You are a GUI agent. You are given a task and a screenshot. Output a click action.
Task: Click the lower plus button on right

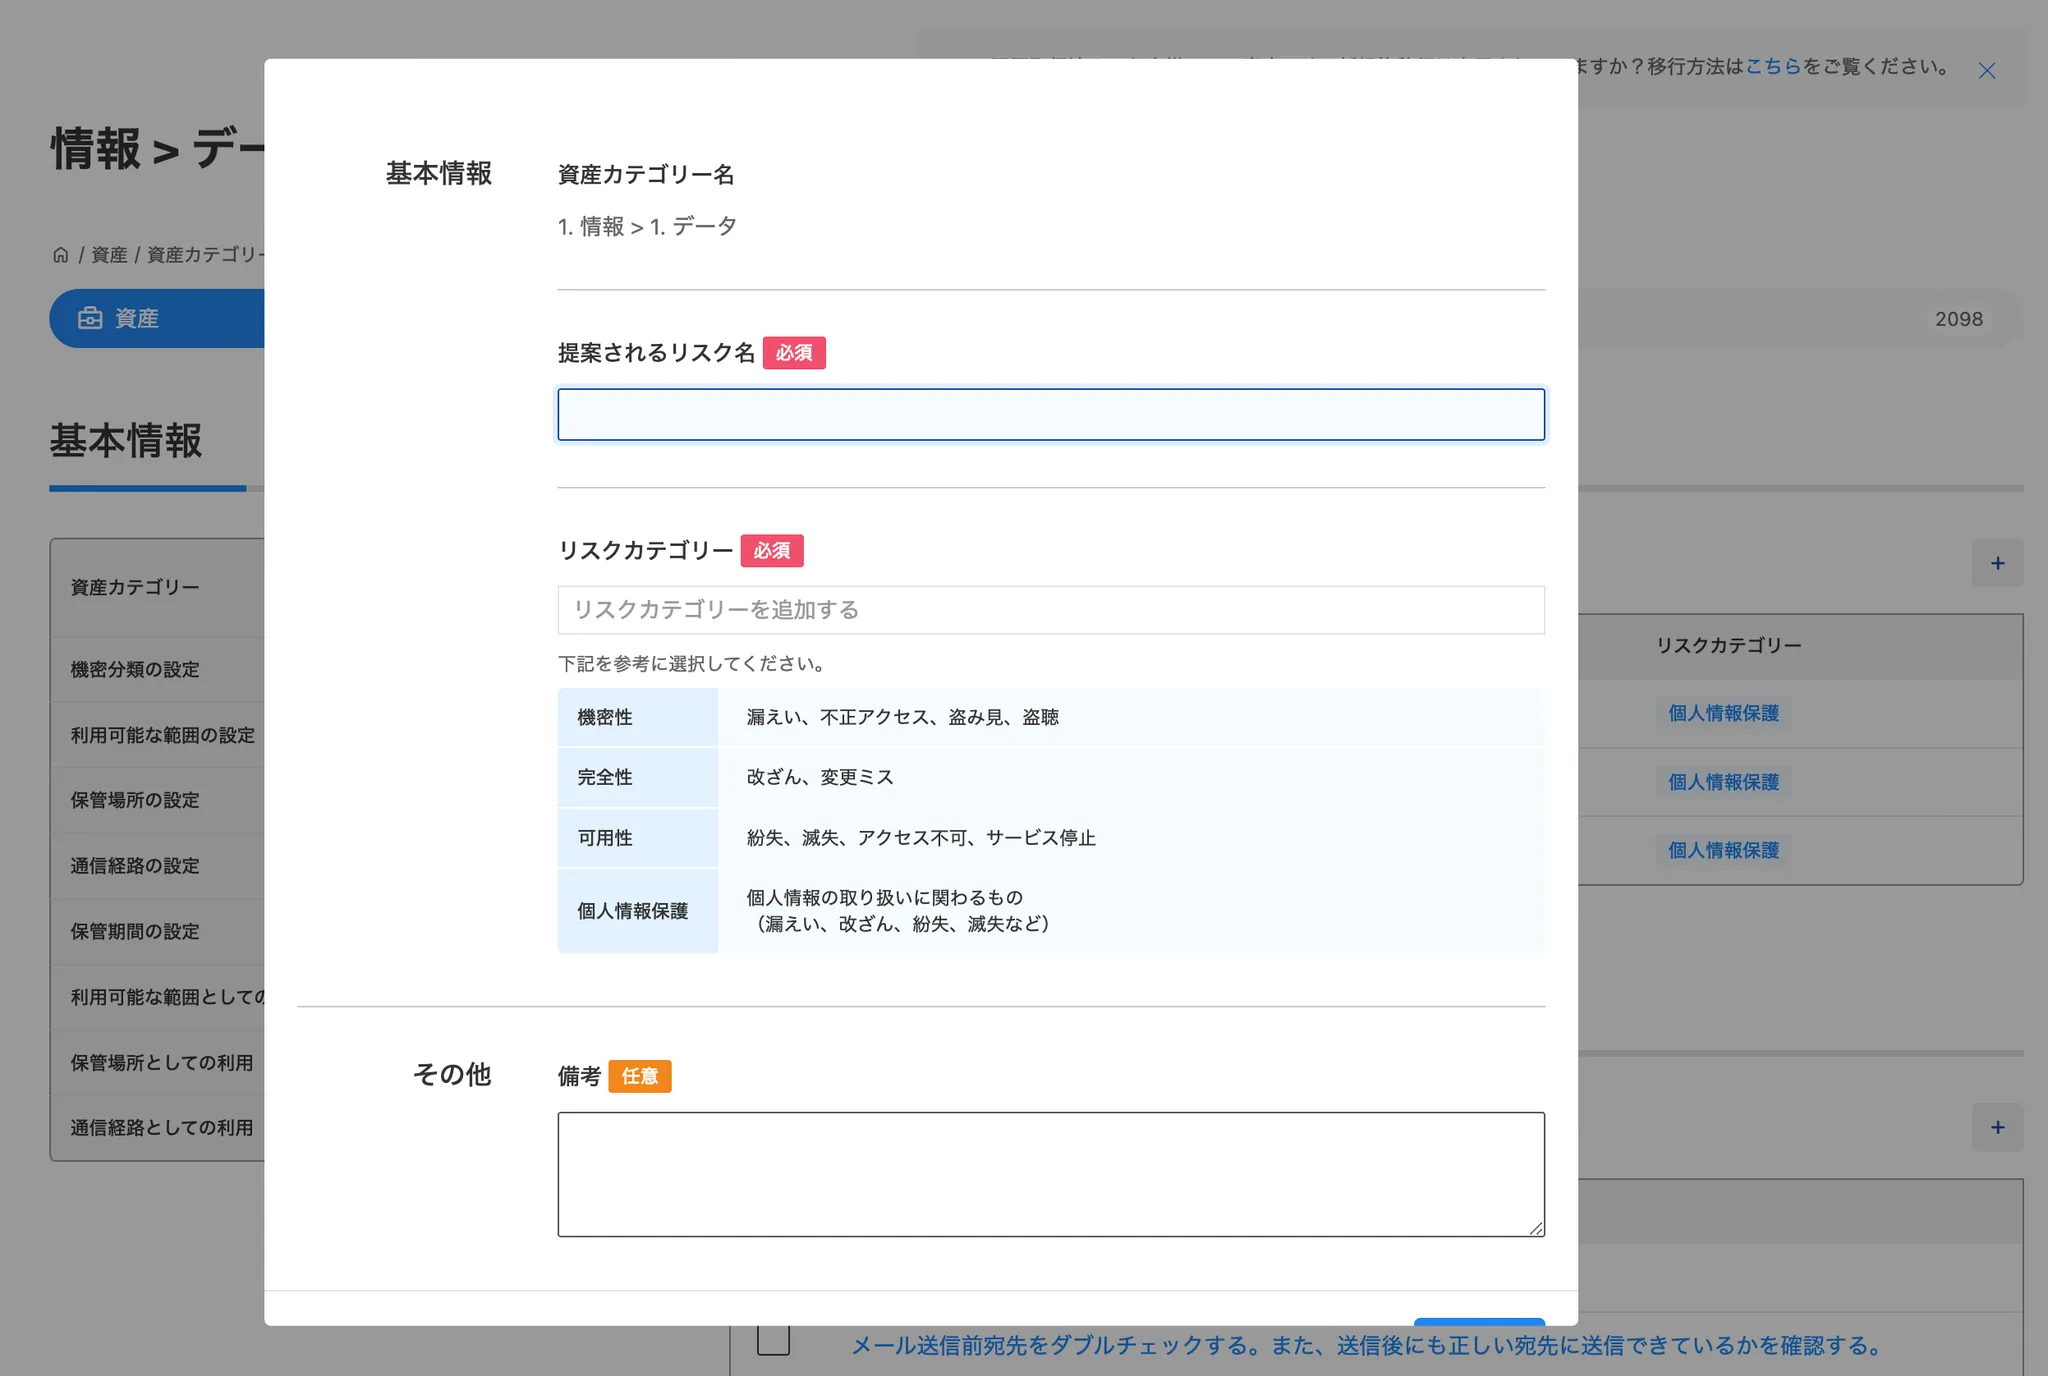click(x=1997, y=1127)
